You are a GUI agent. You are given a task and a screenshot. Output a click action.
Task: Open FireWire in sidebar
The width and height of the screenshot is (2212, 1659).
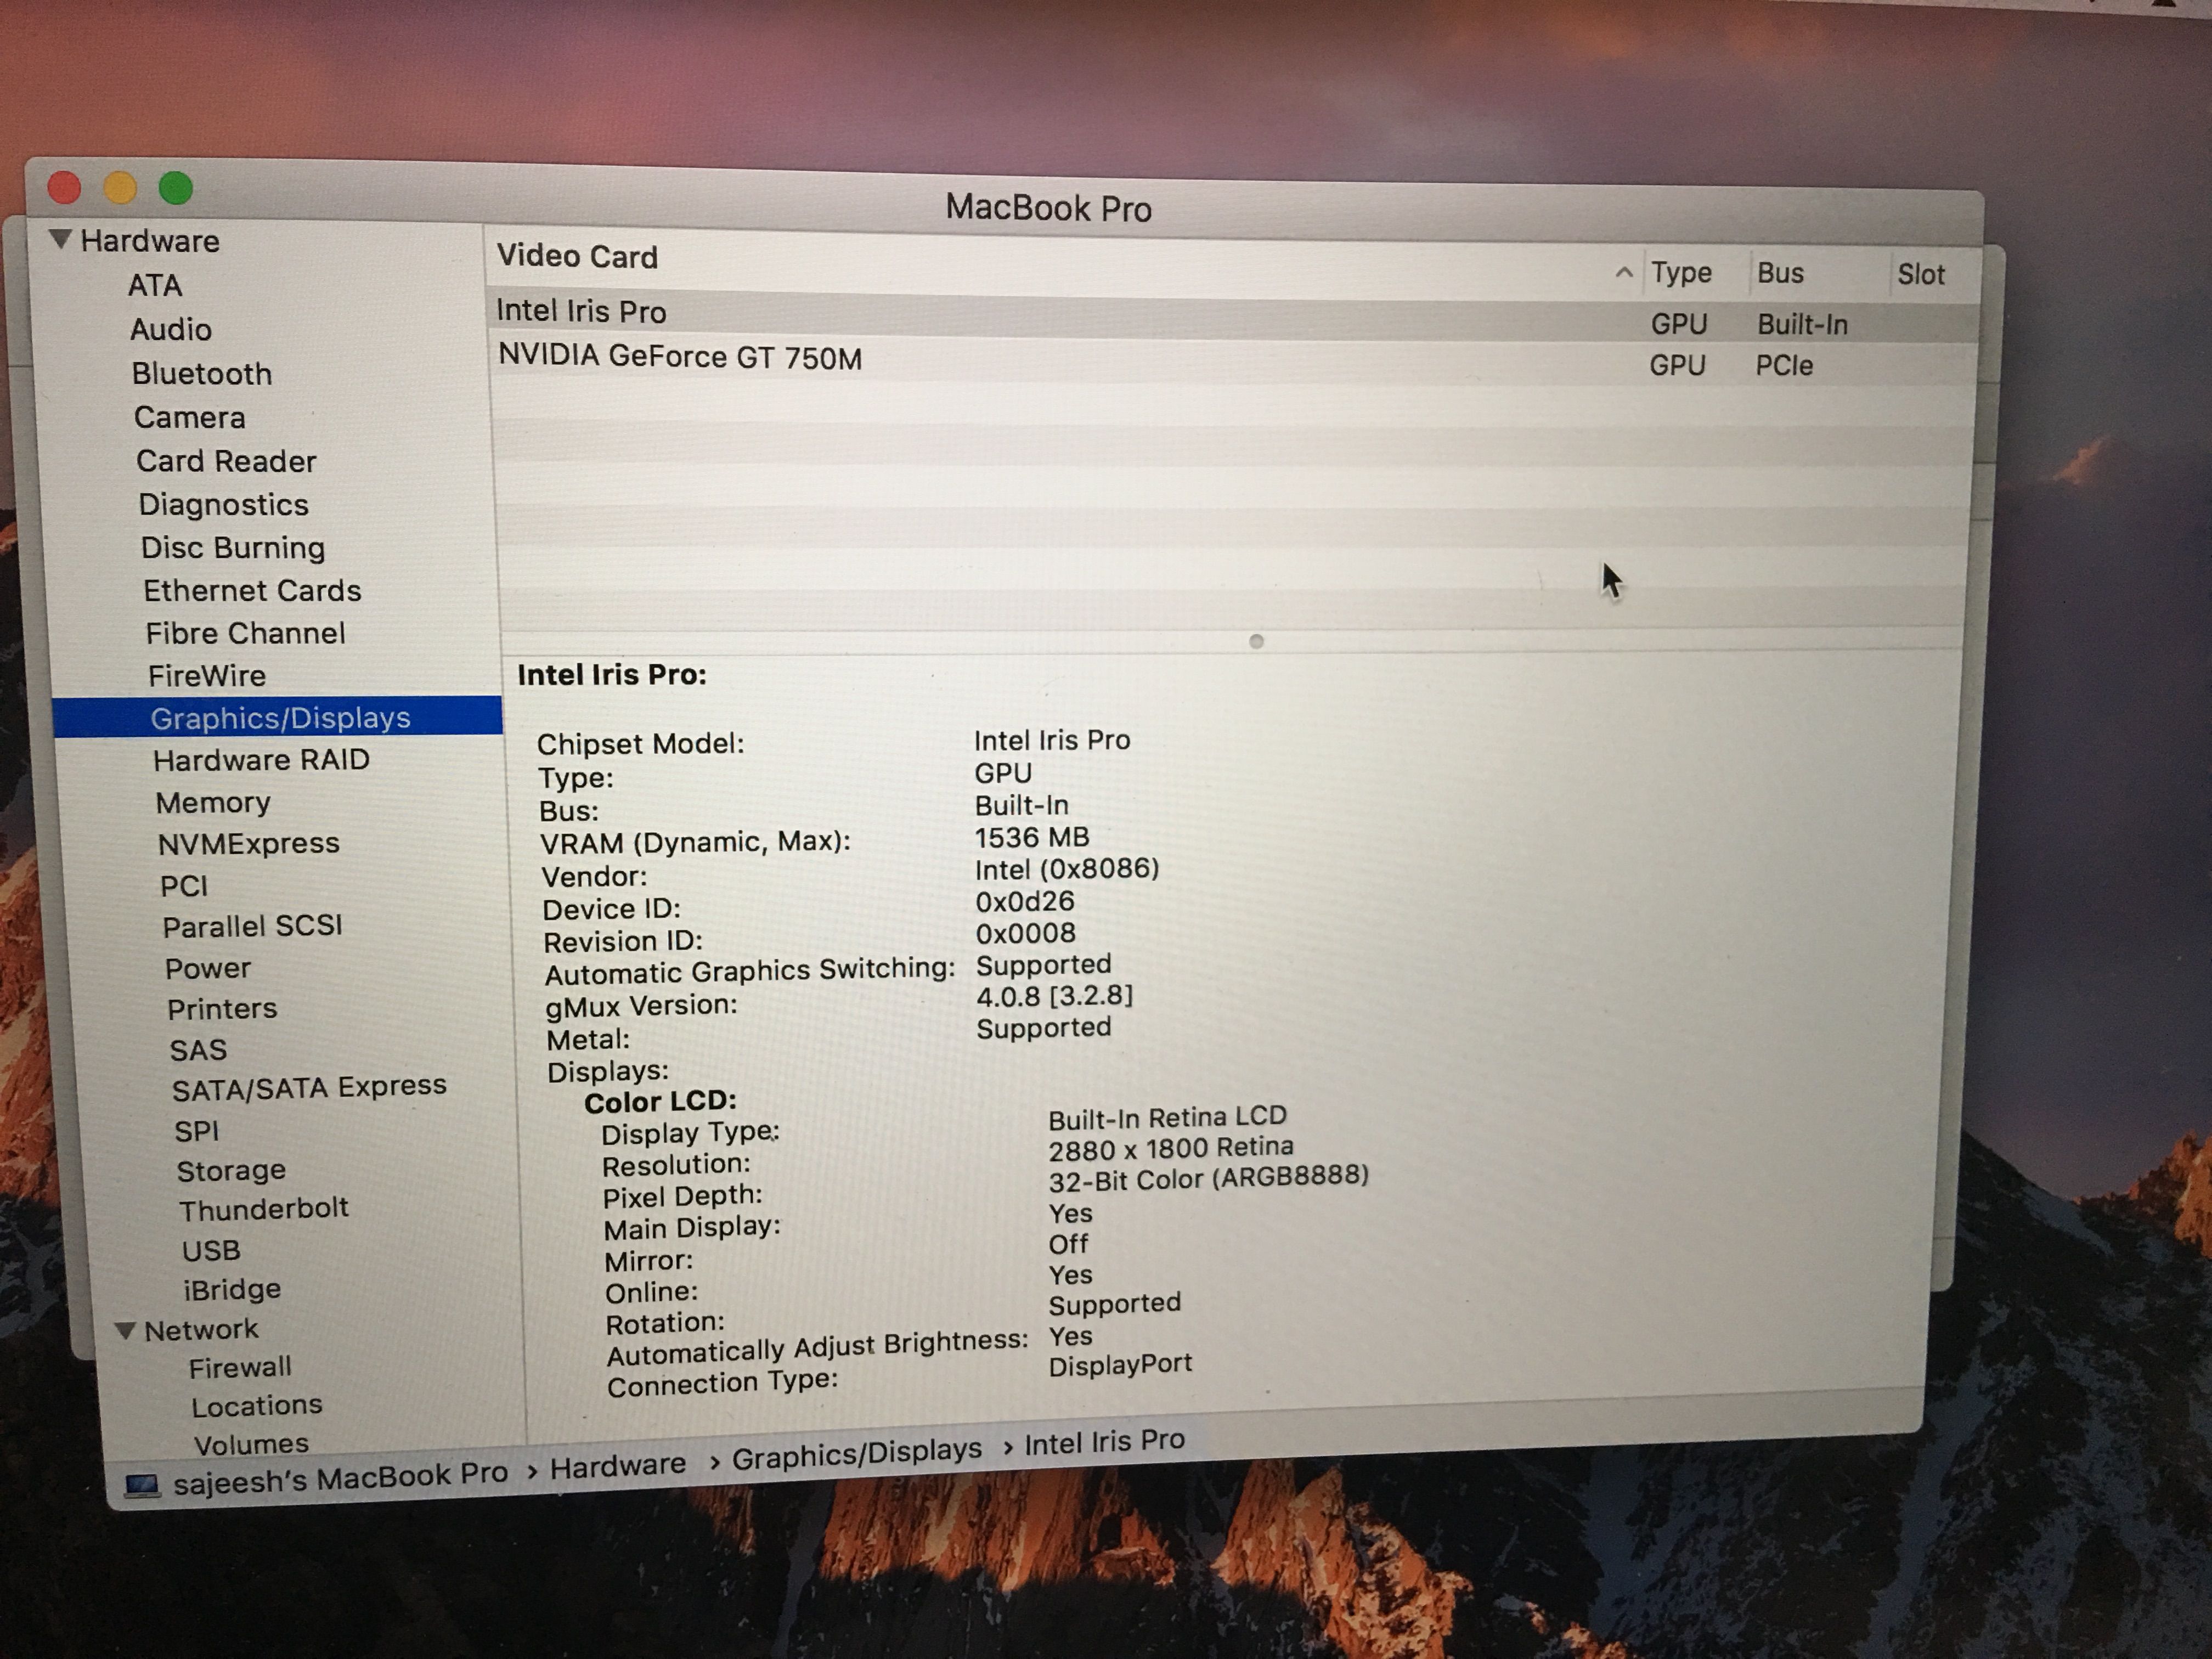click(207, 676)
